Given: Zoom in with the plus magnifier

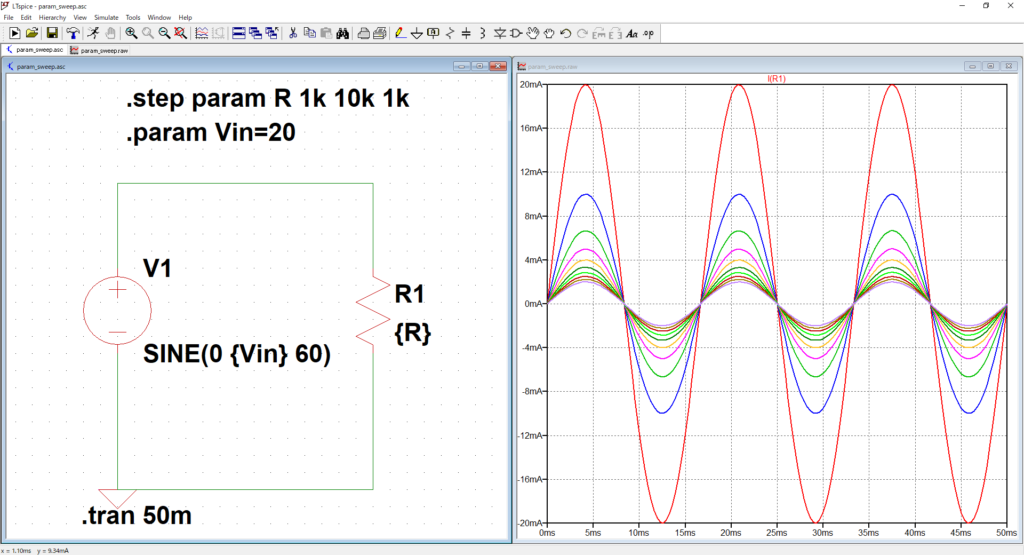Looking at the screenshot, I should pyautogui.click(x=131, y=33).
